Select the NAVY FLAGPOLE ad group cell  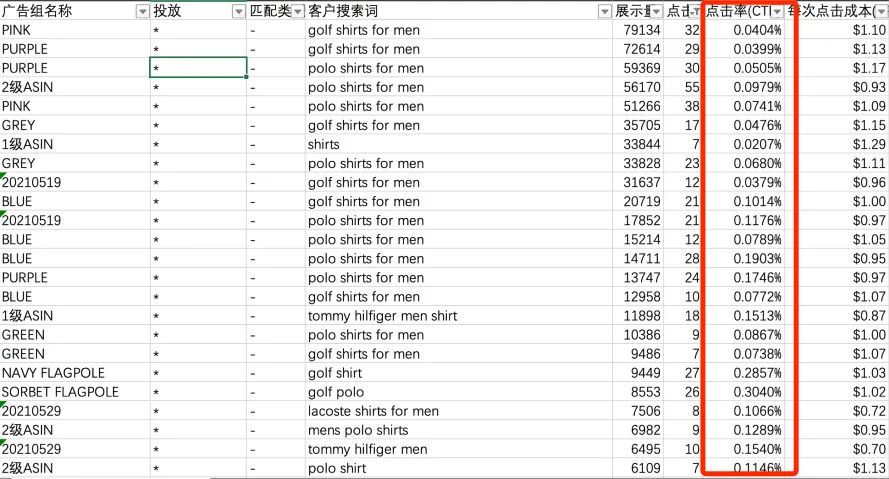[75, 373]
